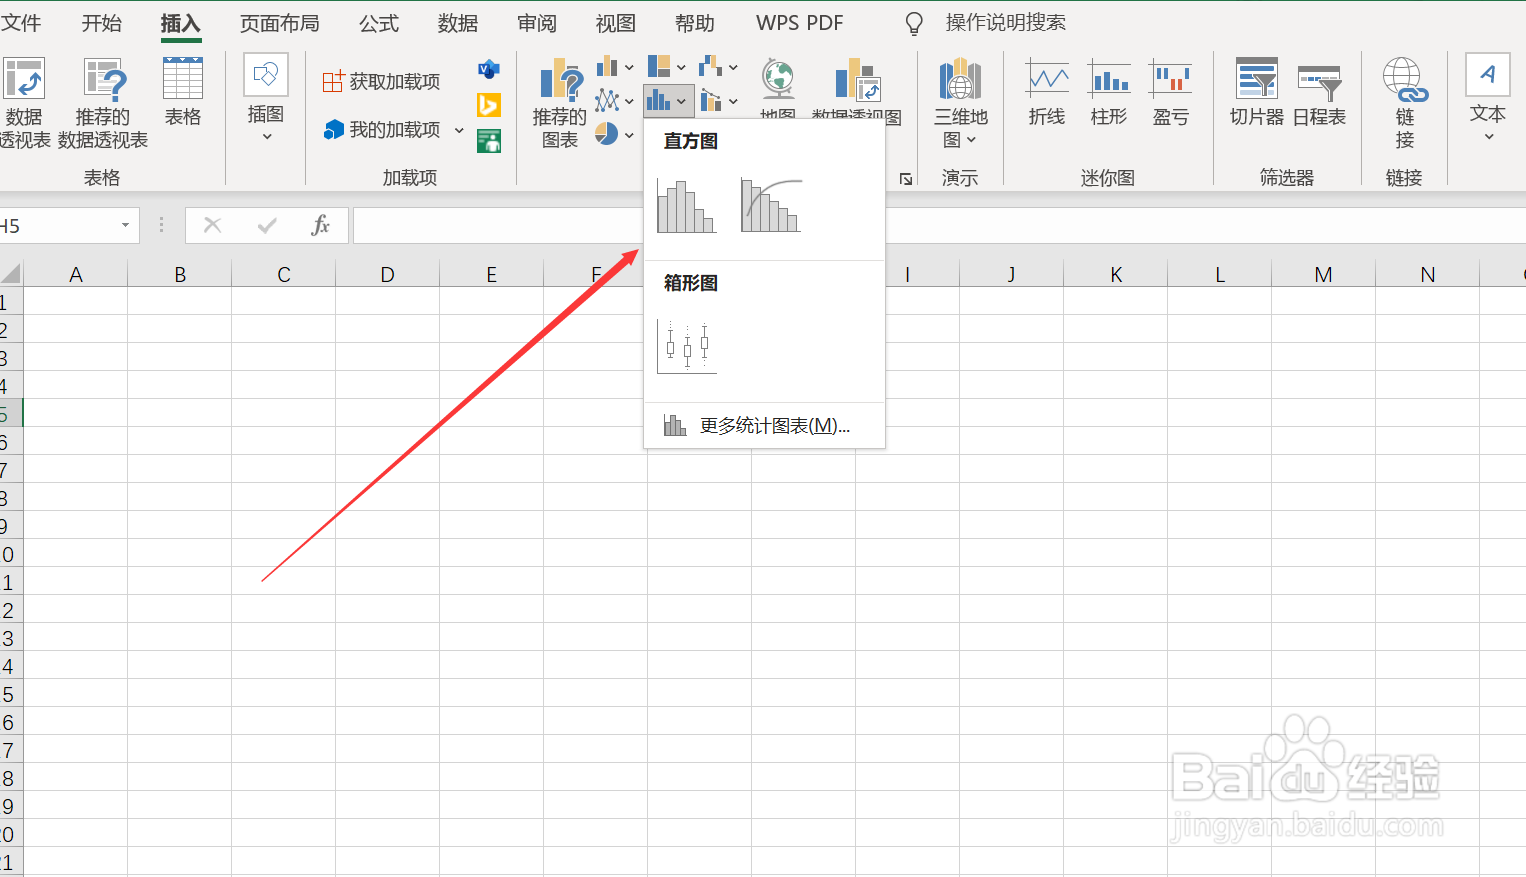Viewport: 1526px width, 877px height.
Task: Insert a 盈亏 (Win/Loss) sparkline
Action: (x=1171, y=92)
